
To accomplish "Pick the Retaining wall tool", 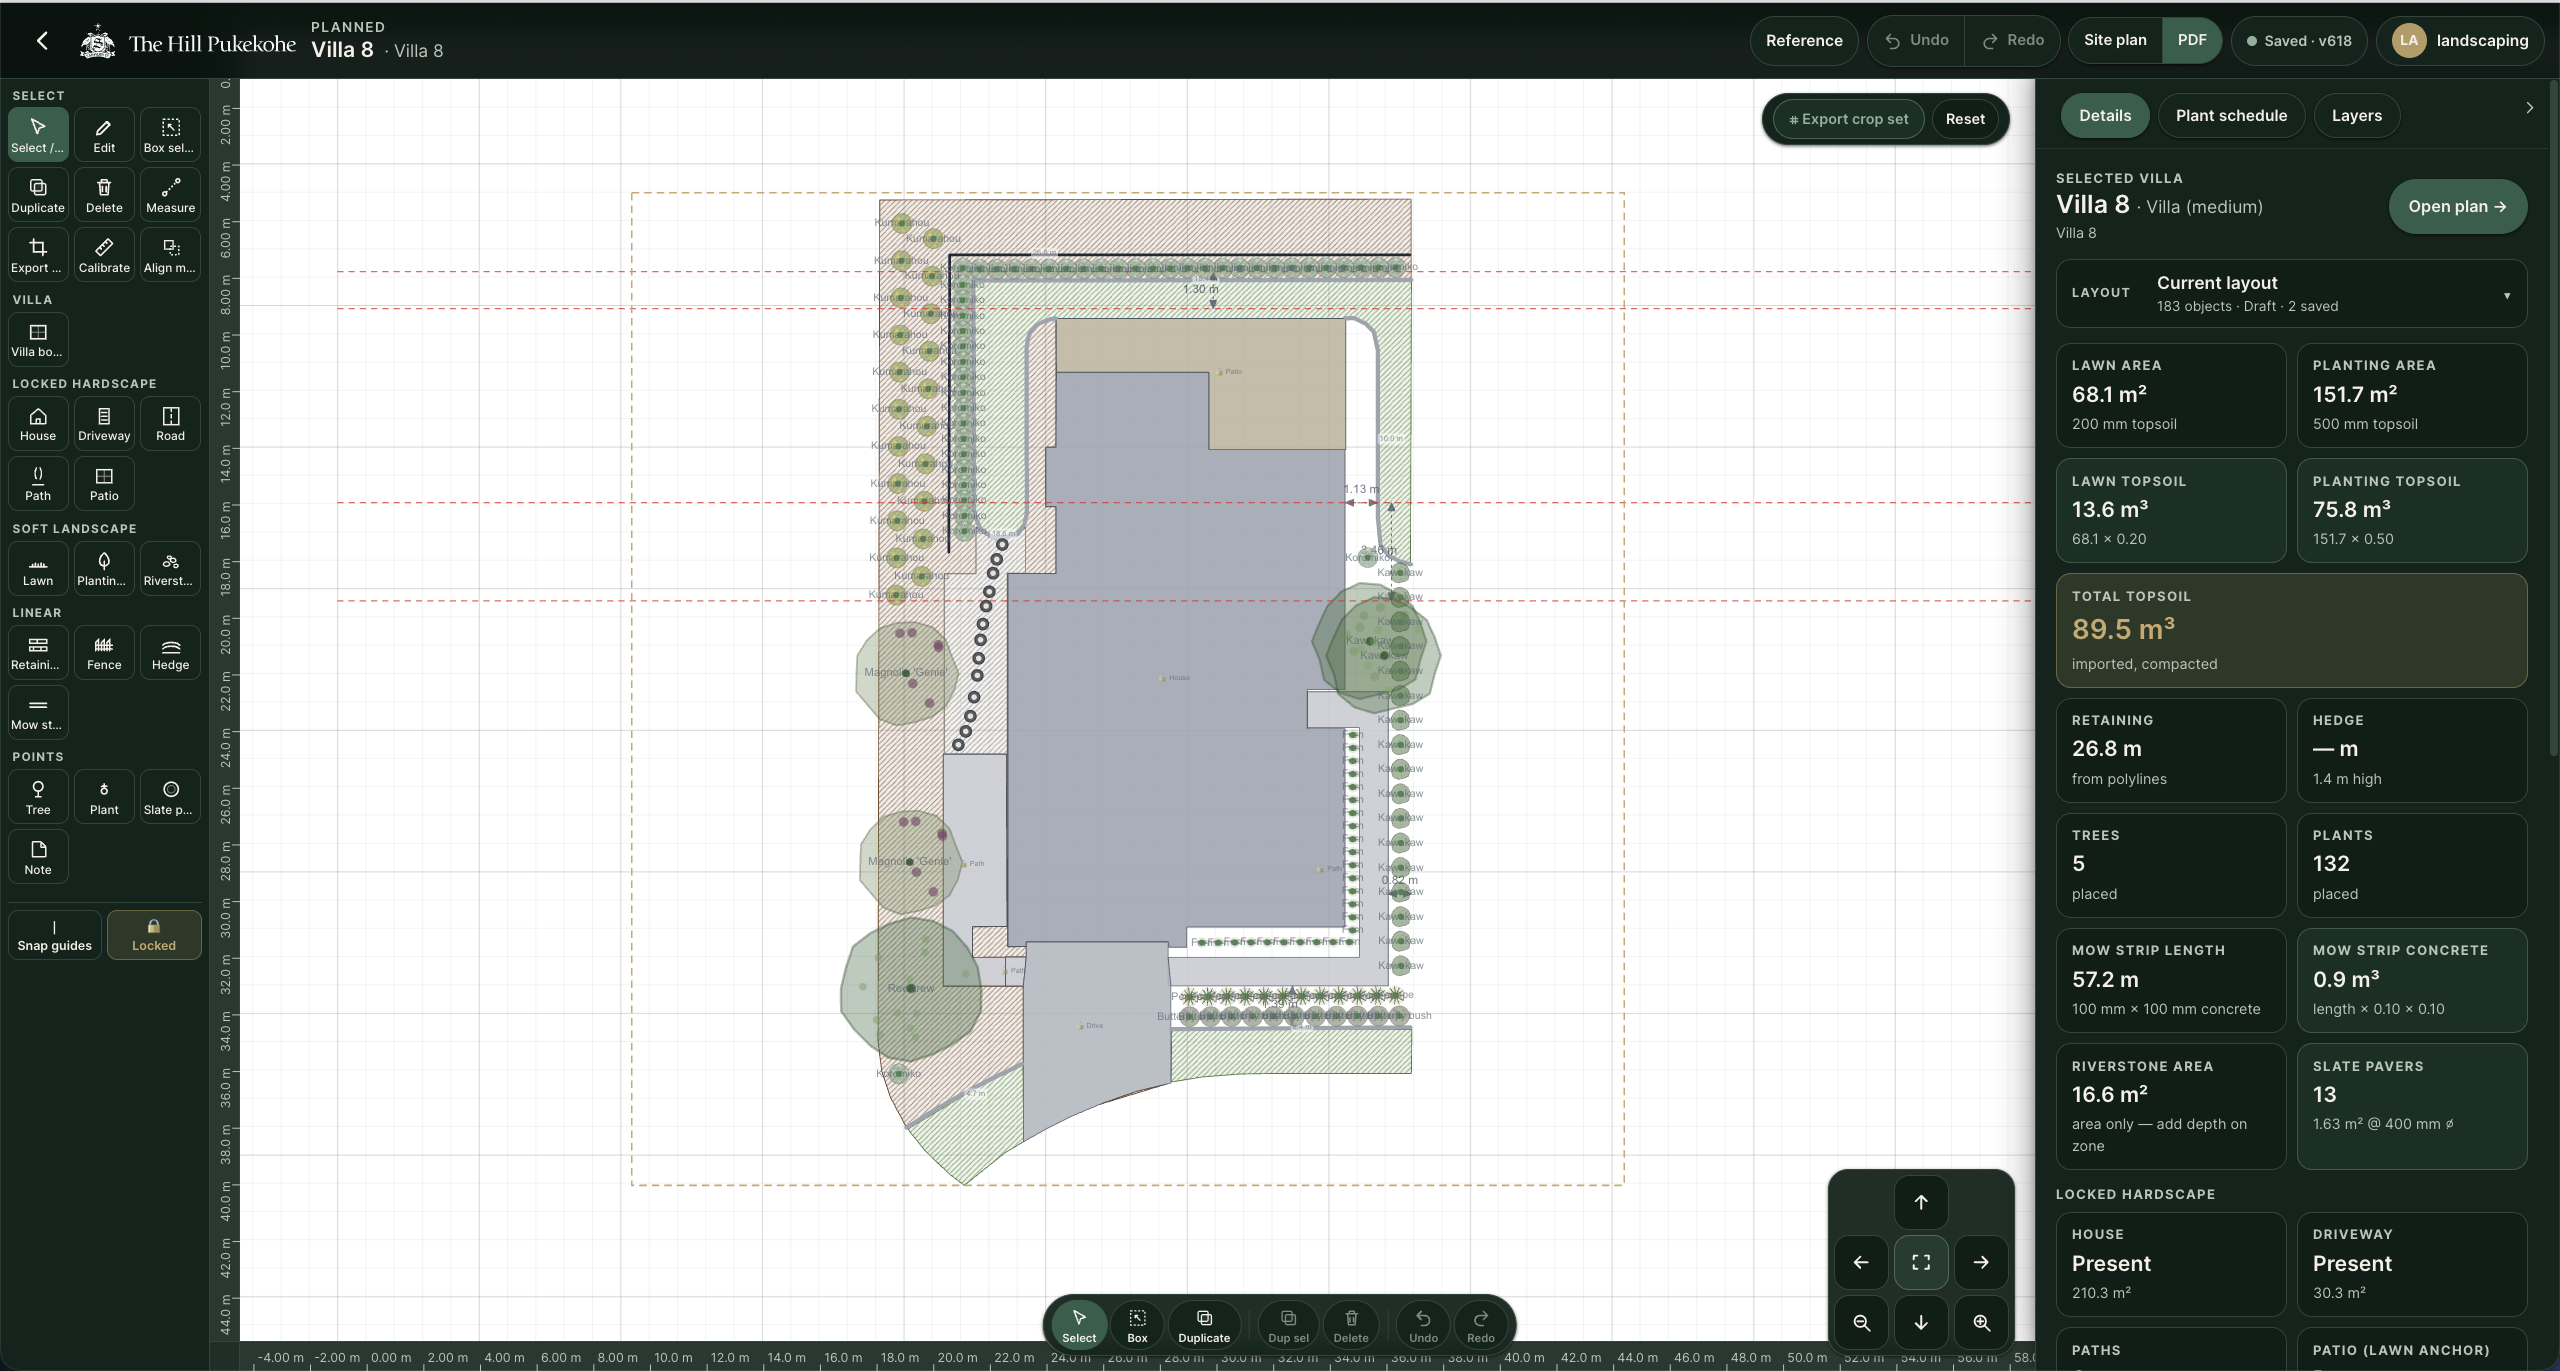I will [x=38, y=652].
